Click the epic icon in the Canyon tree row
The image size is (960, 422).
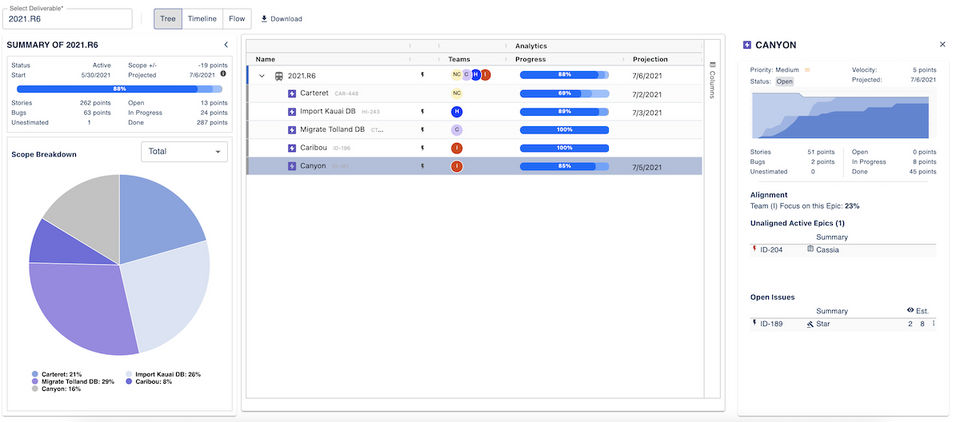[292, 166]
